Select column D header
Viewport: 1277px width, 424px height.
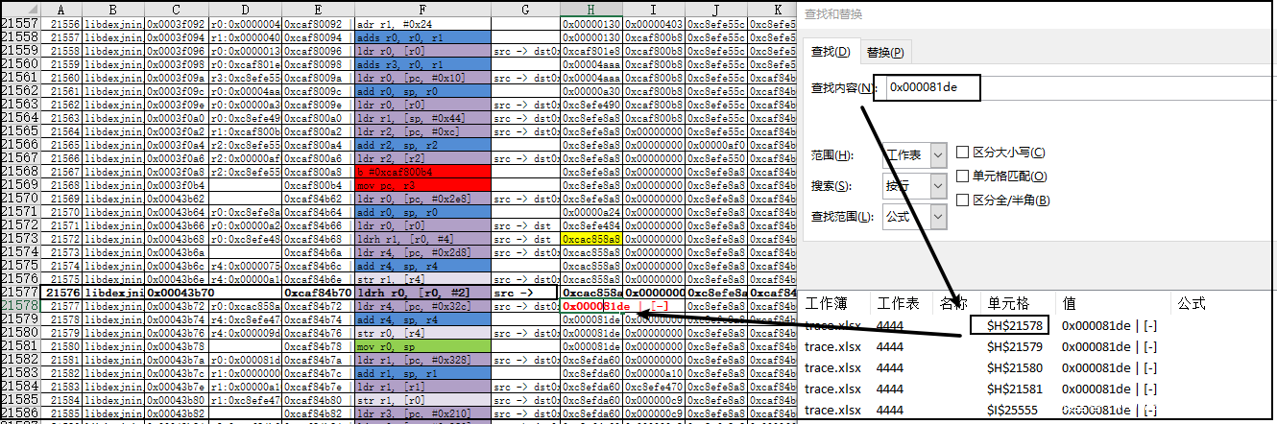[x=245, y=9]
